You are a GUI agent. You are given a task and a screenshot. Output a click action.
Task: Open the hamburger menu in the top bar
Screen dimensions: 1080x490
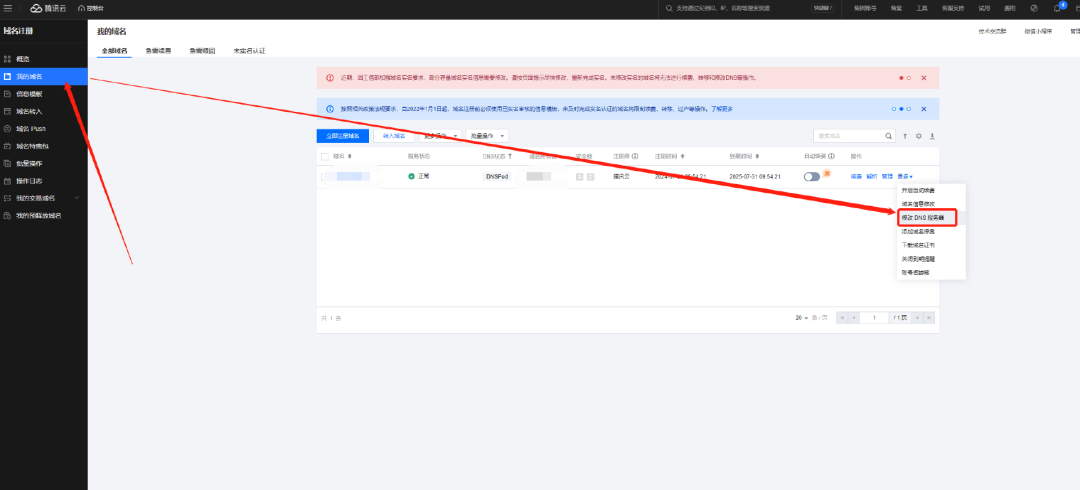(x=8, y=8)
